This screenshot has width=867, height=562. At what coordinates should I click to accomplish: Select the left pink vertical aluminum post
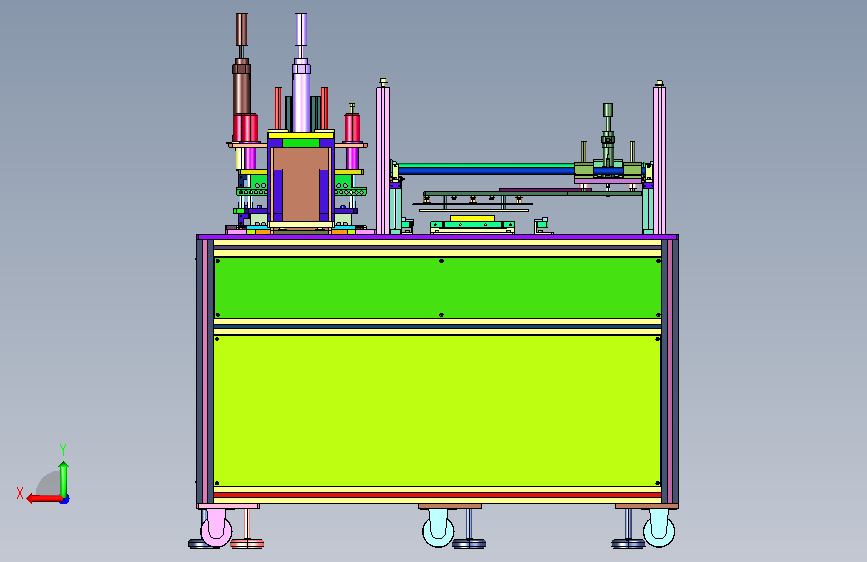(383, 159)
